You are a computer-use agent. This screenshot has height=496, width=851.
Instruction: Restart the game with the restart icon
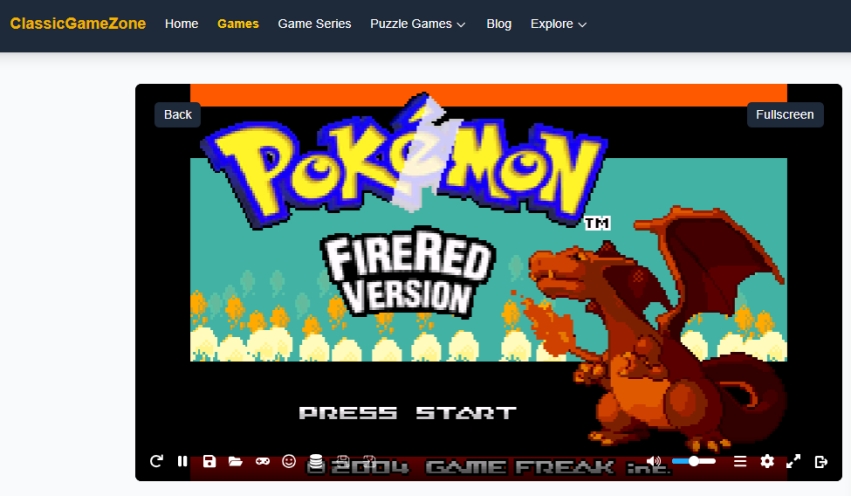click(x=156, y=461)
